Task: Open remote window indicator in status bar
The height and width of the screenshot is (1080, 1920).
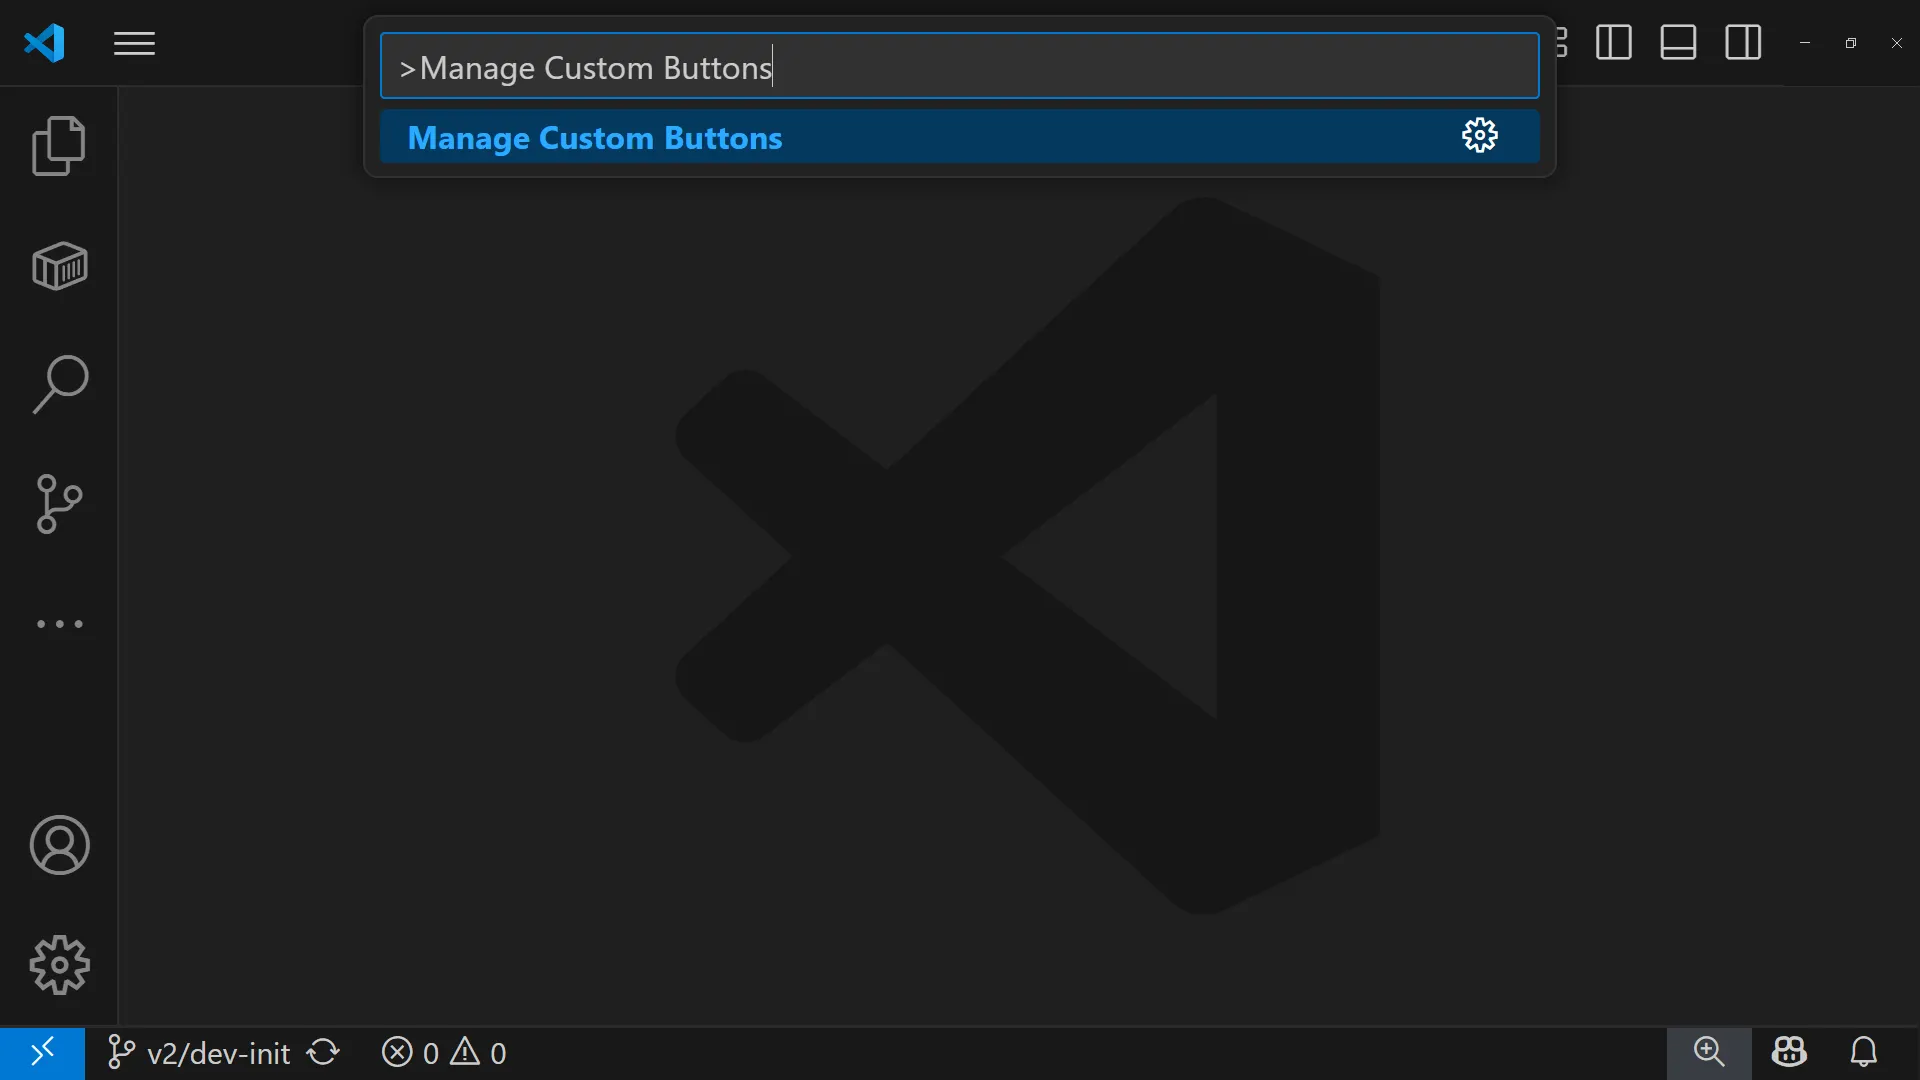Action: pos(42,1053)
